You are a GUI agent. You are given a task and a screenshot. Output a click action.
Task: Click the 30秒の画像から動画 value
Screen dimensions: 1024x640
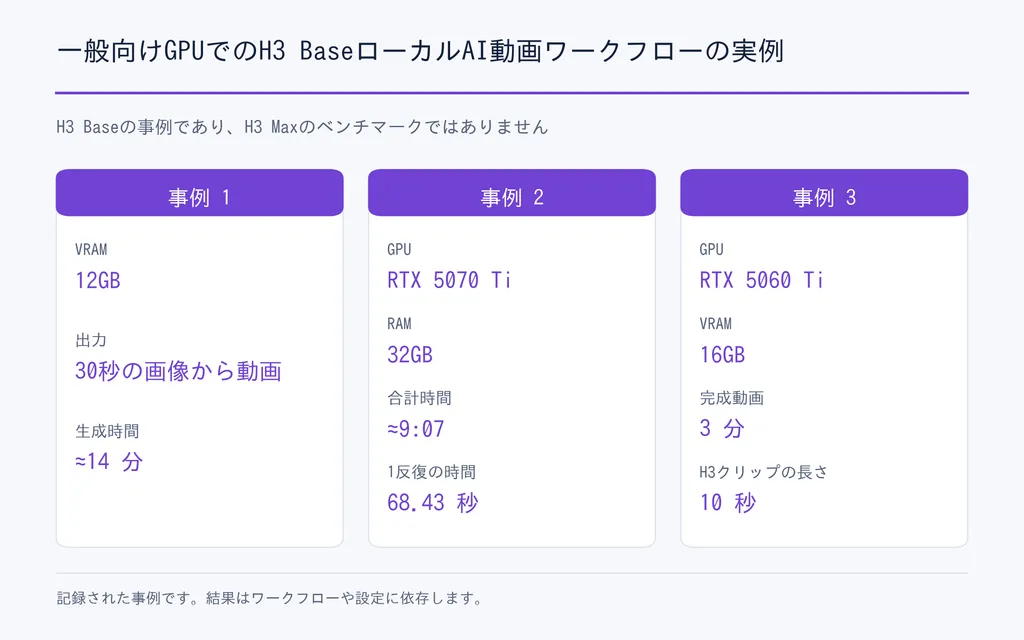(178, 371)
